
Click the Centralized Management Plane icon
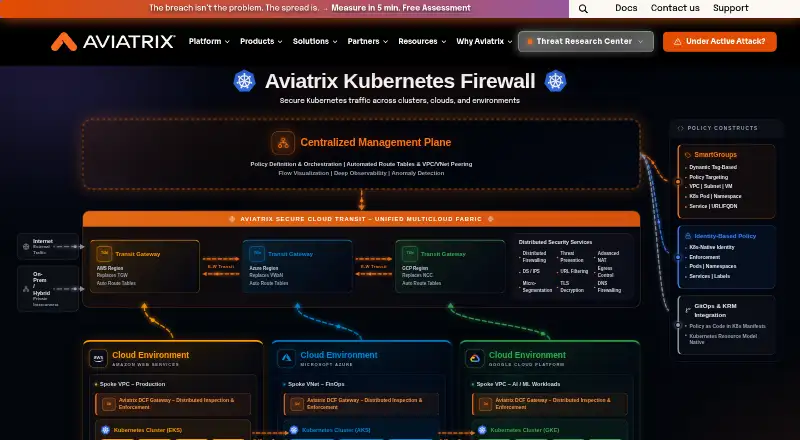pos(283,143)
